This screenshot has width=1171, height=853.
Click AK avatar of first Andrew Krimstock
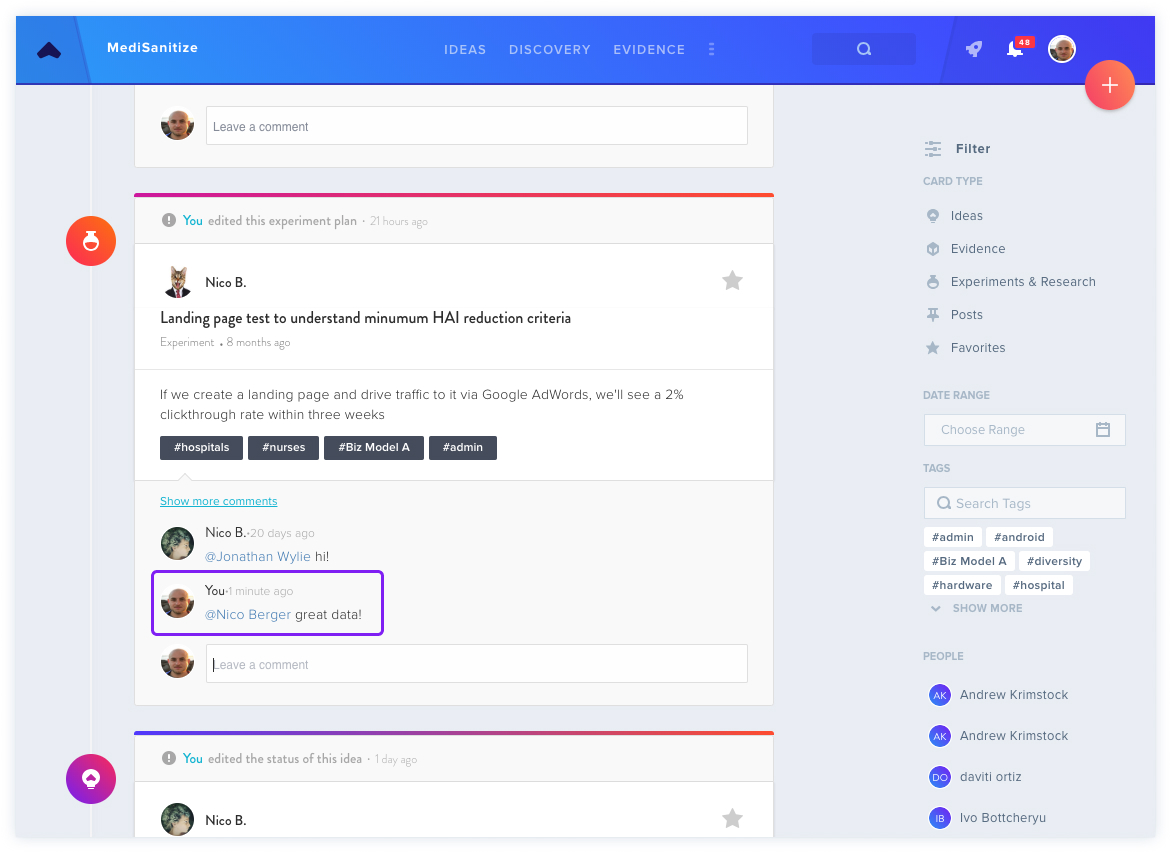point(939,695)
